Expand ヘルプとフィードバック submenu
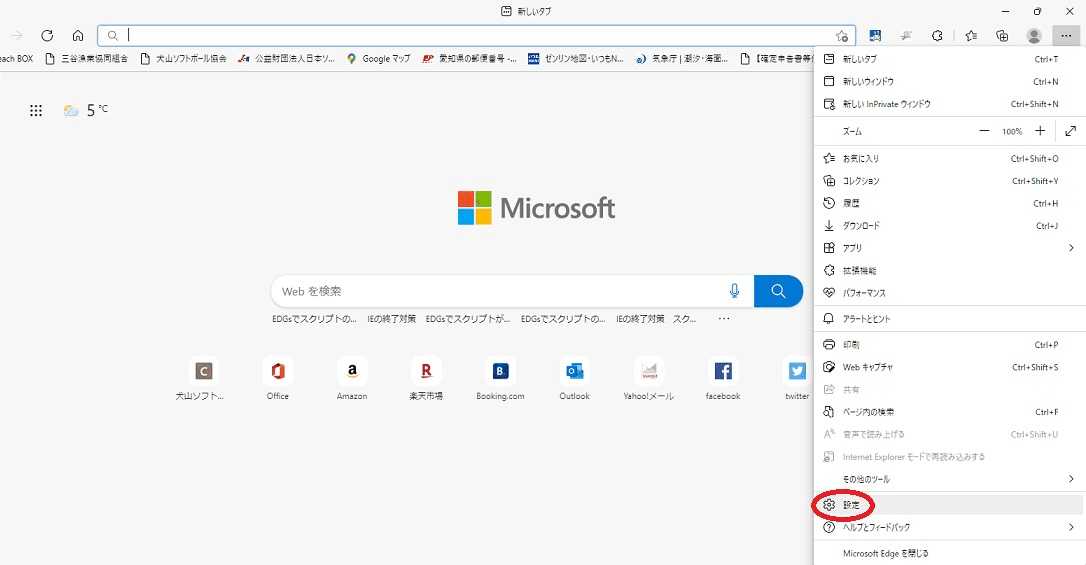Image resolution: width=1086 pixels, height=565 pixels. (950, 527)
